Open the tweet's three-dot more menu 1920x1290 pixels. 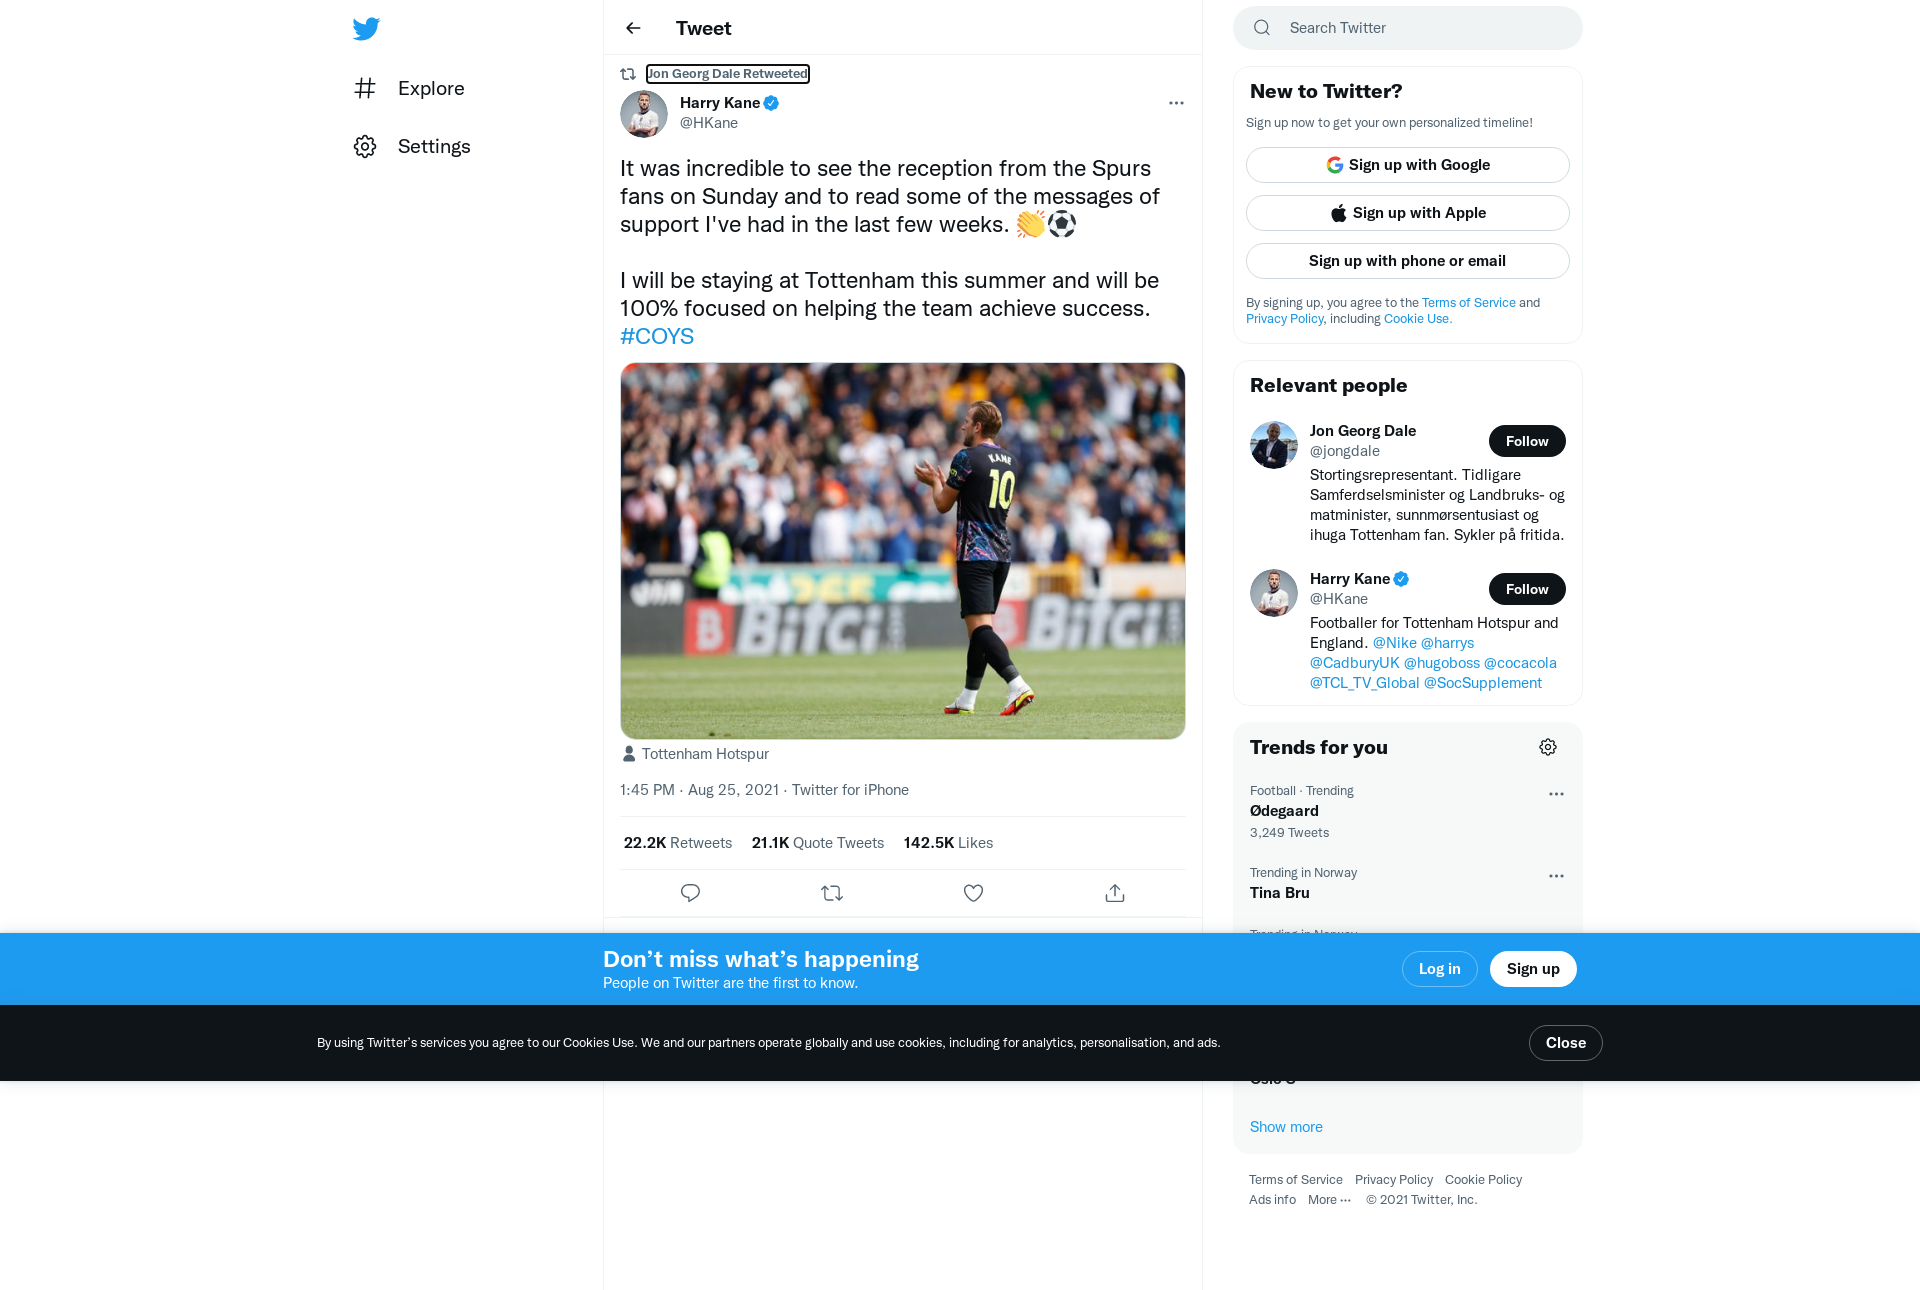click(x=1176, y=103)
